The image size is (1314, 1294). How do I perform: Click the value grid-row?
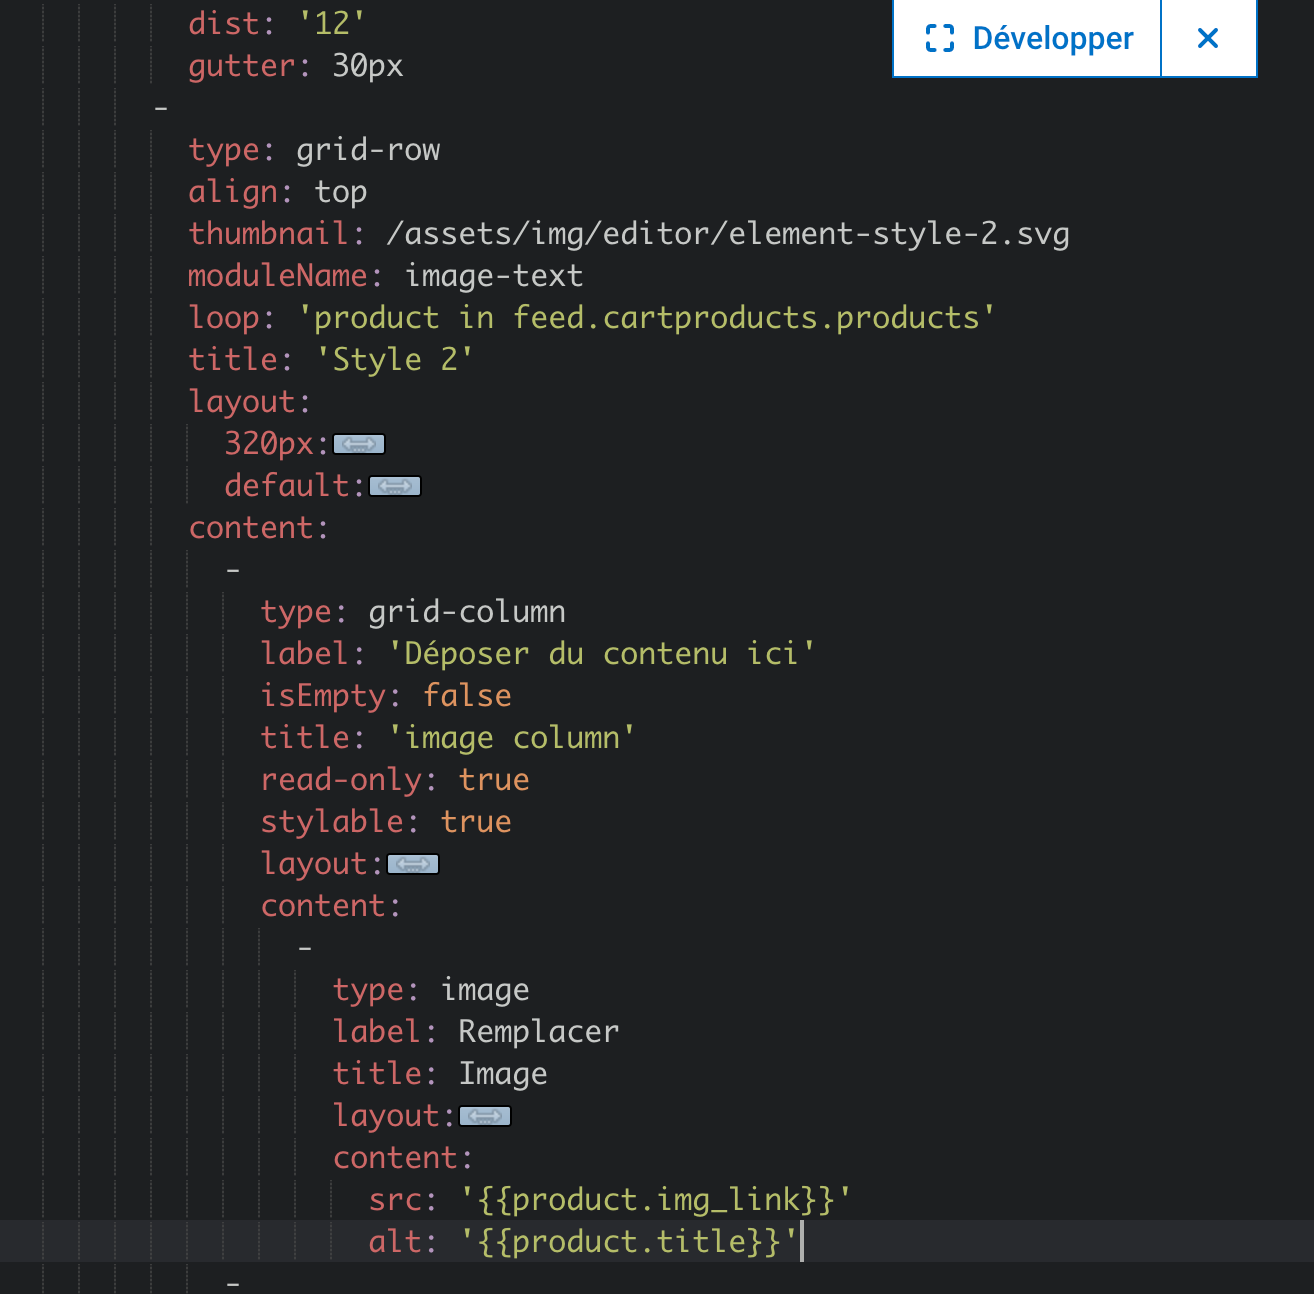click(368, 150)
